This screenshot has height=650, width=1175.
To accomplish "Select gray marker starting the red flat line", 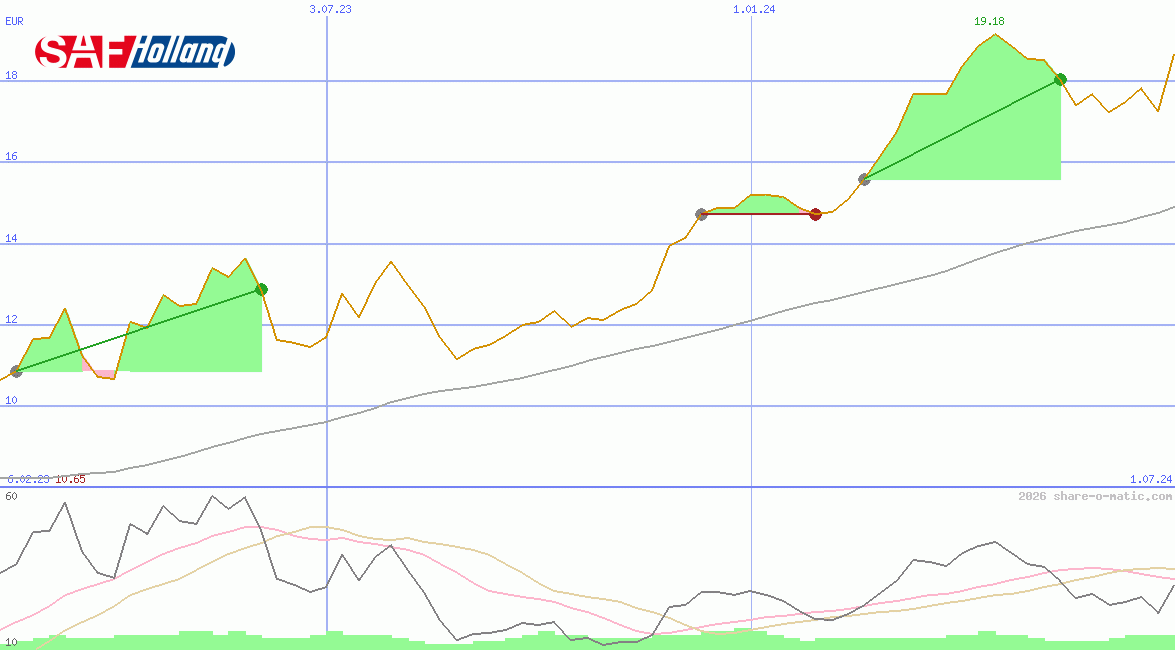I will (x=701, y=214).
